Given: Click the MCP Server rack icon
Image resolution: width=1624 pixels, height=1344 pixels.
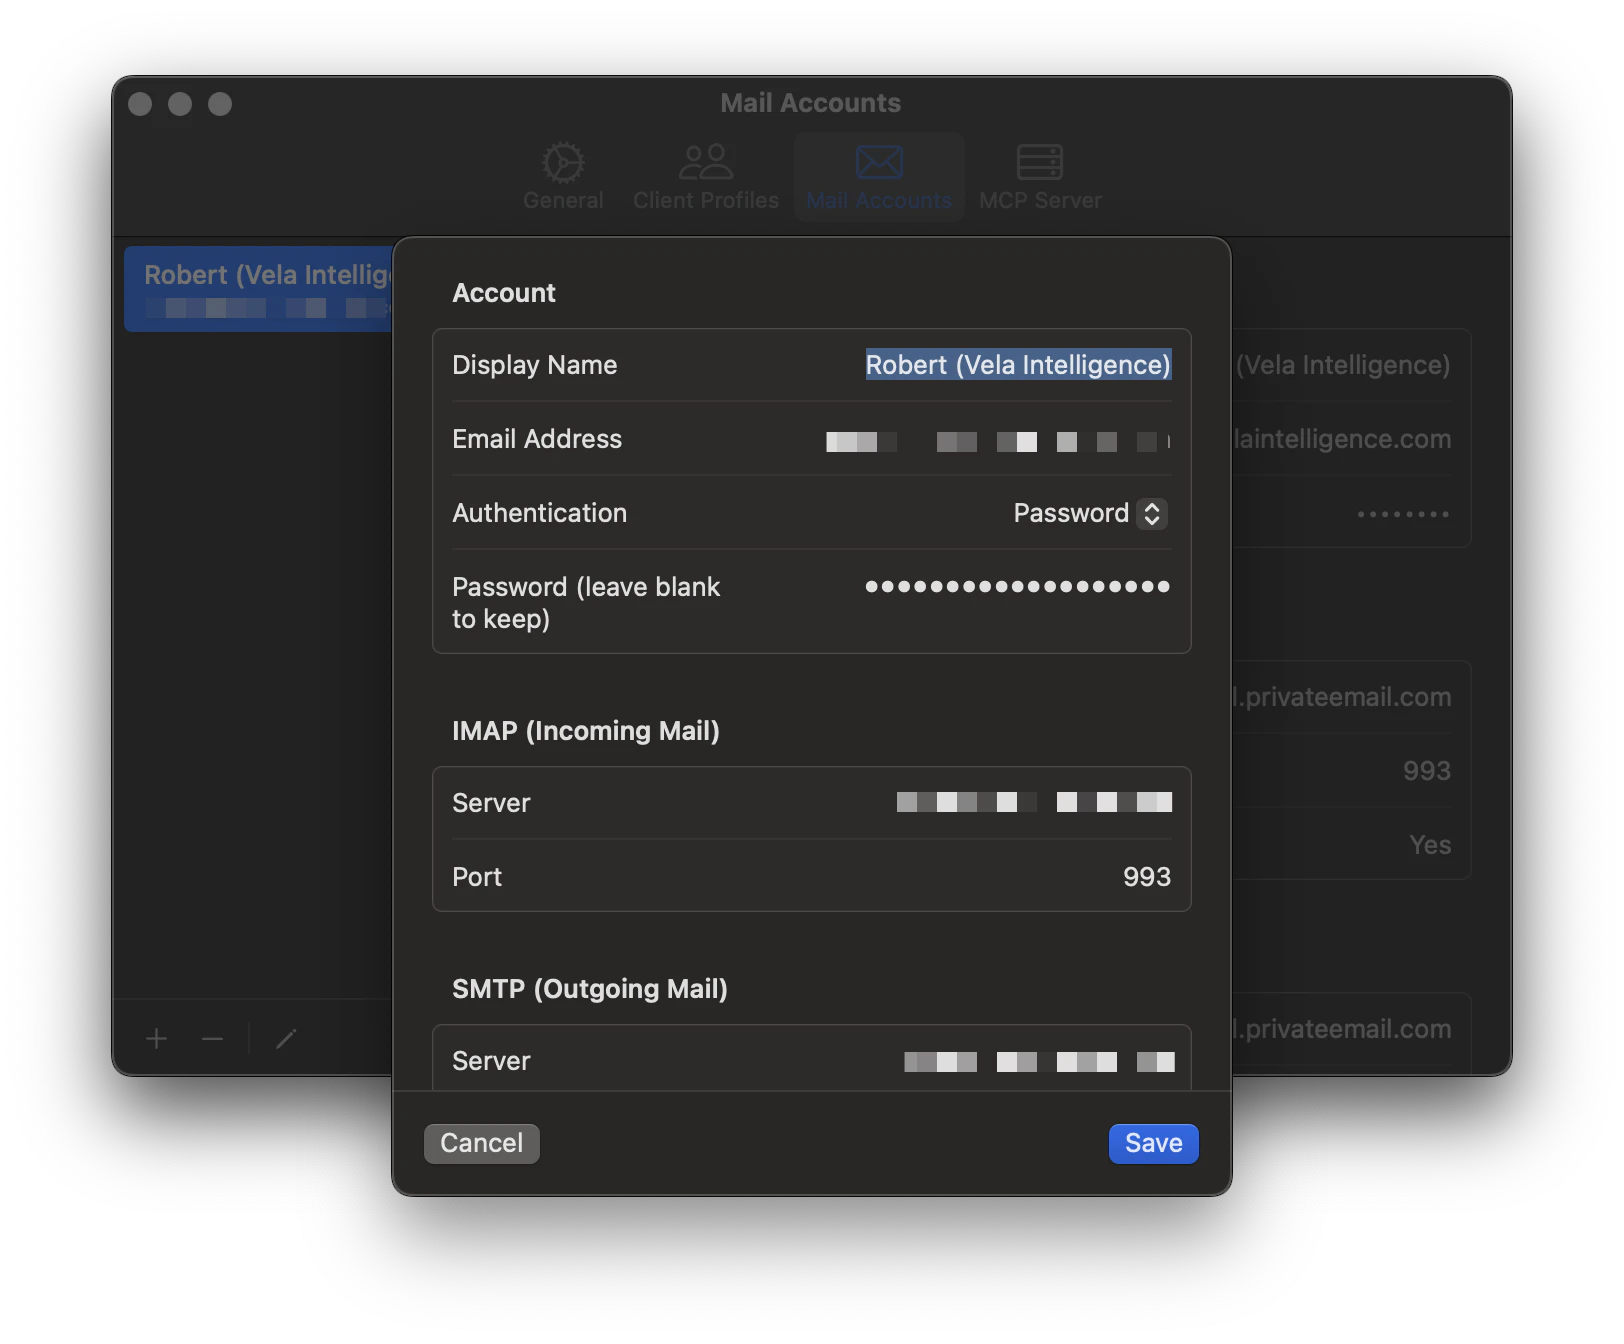Looking at the screenshot, I should click(1040, 162).
